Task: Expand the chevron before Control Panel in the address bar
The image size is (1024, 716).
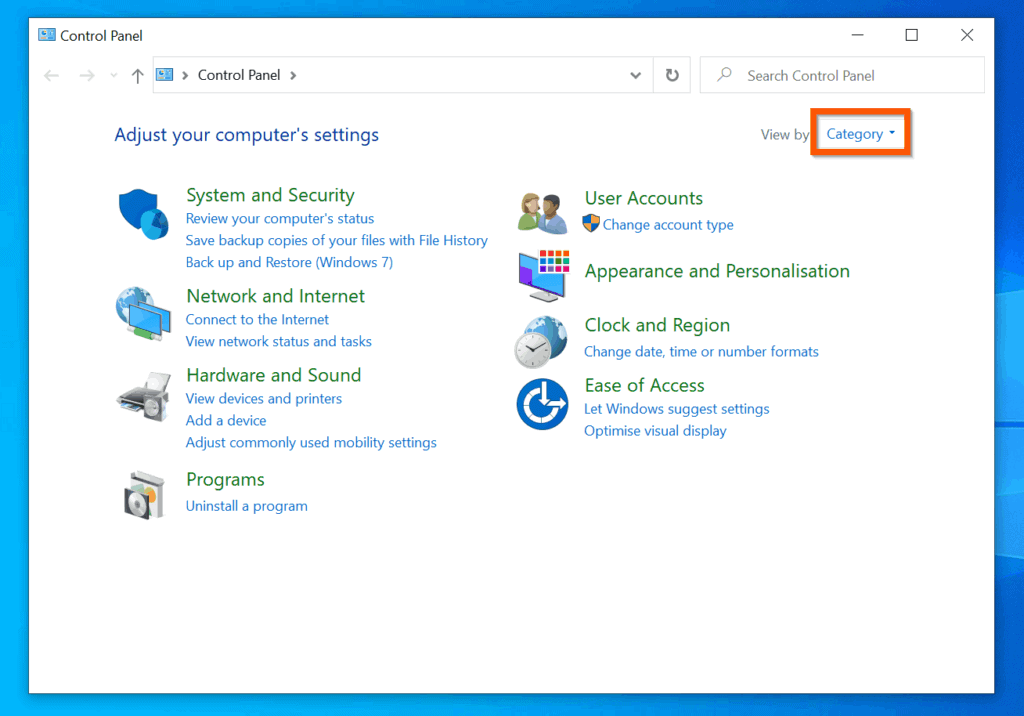Action: tap(185, 75)
